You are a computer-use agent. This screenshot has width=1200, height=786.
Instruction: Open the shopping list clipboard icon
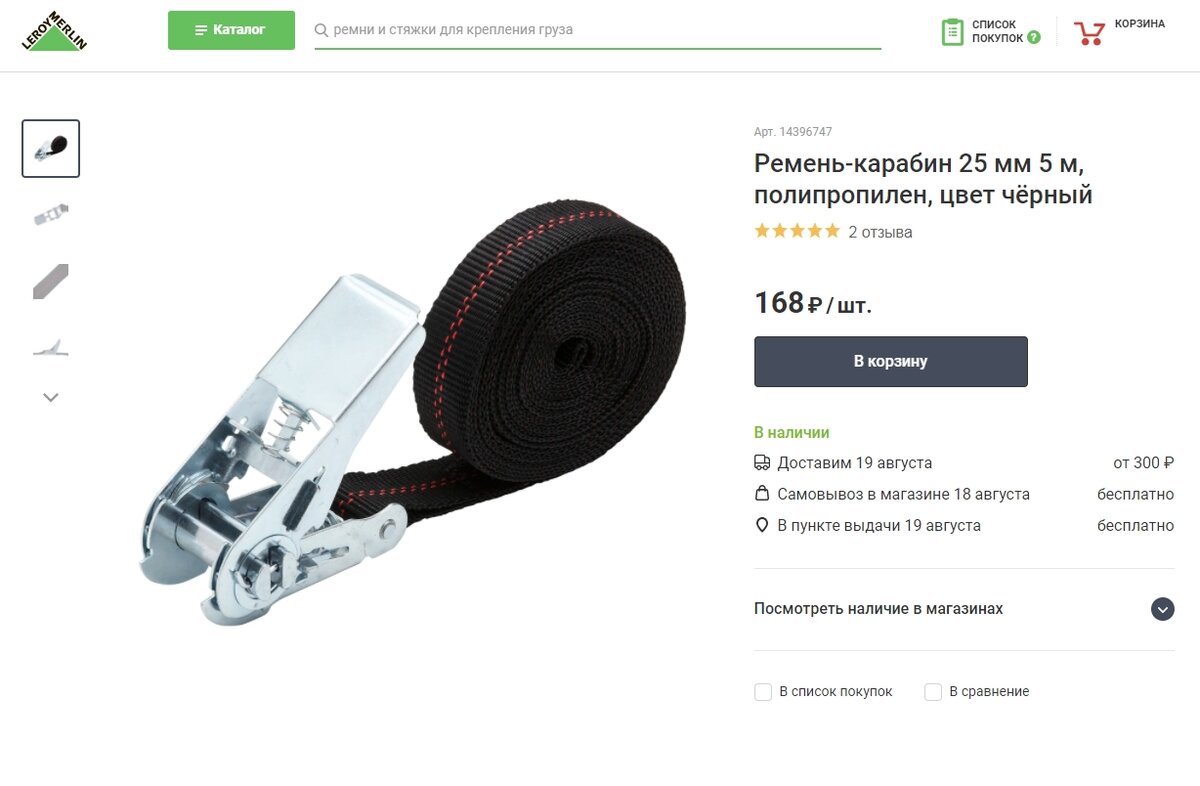(952, 32)
